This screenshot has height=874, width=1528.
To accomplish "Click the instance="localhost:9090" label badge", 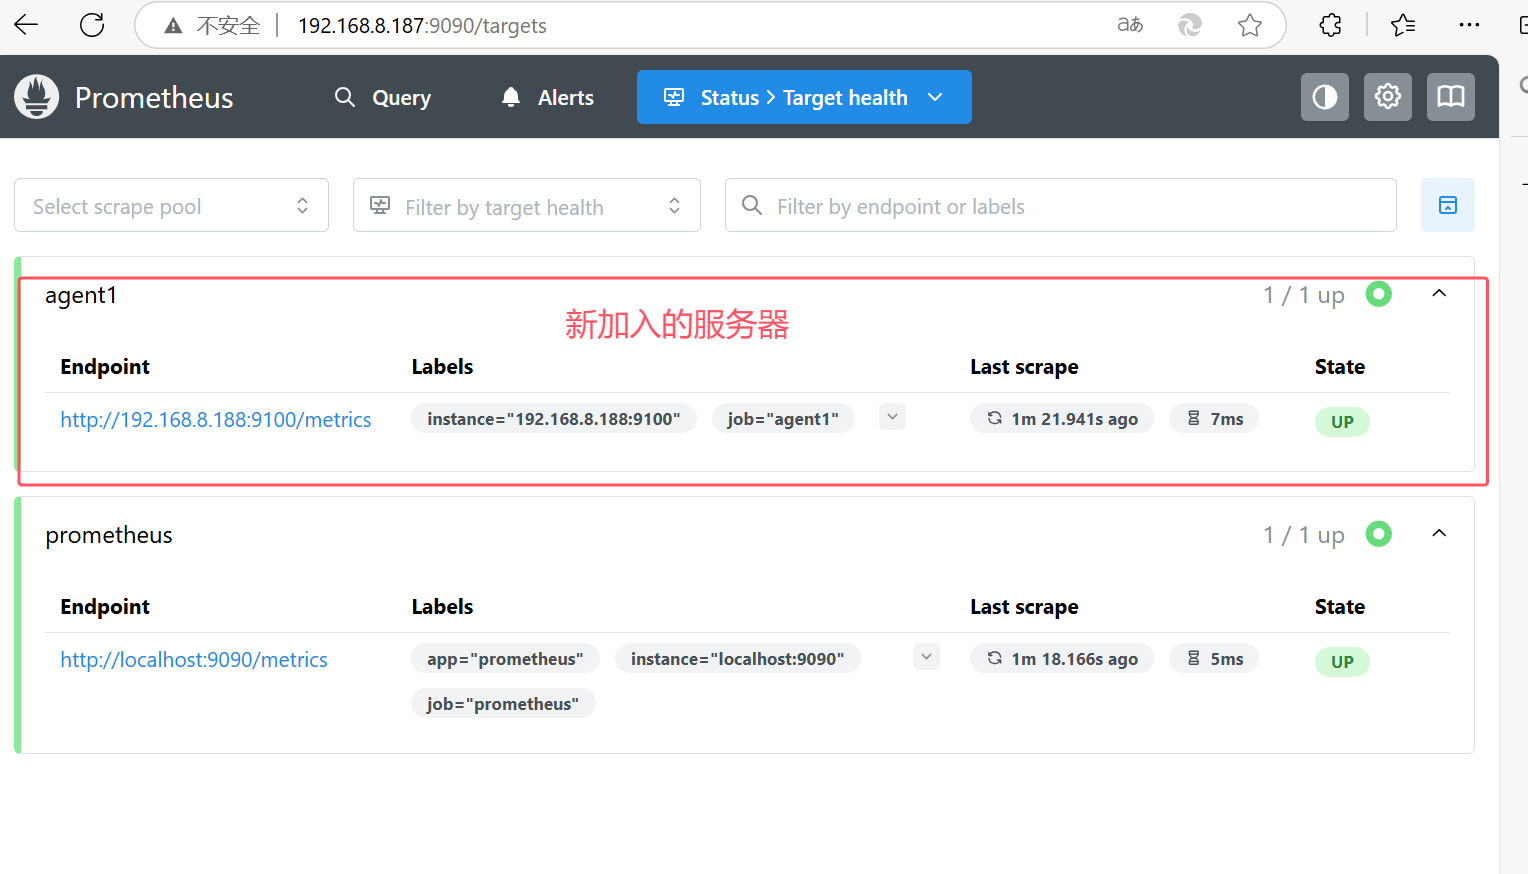I will point(738,659).
